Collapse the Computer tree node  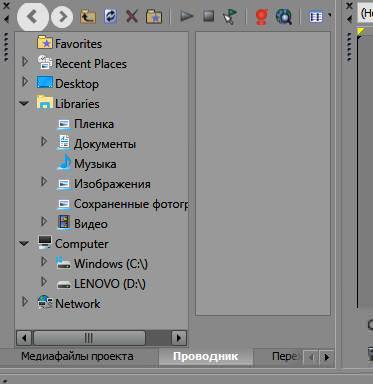point(24,244)
